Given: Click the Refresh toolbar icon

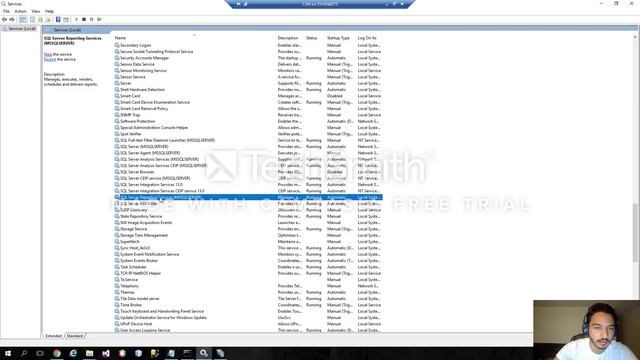Looking at the screenshot, I should (x=40, y=19).
